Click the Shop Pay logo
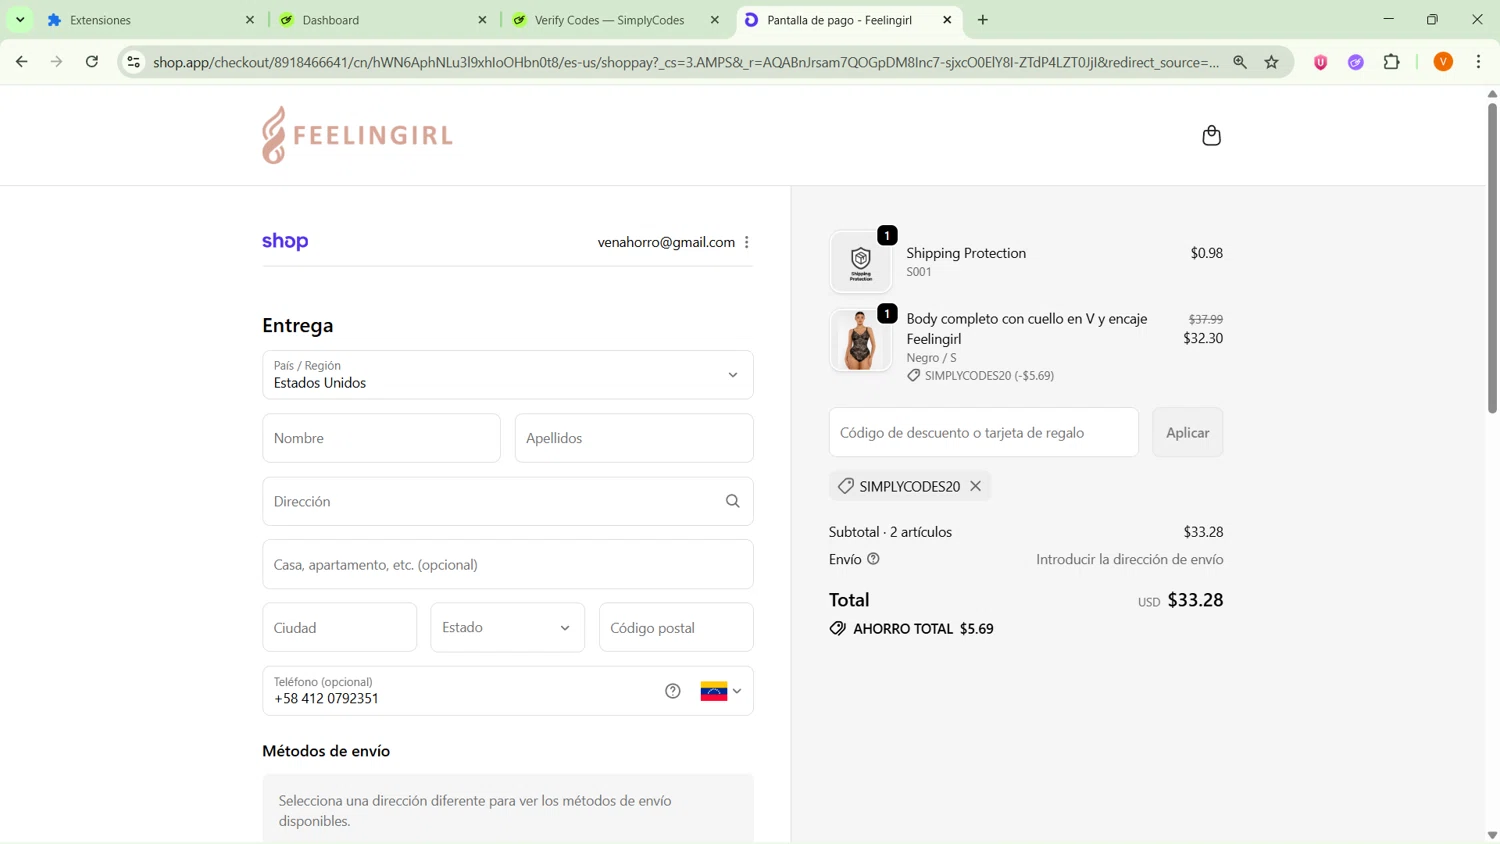Image resolution: width=1500 pixels, height=844 pixels. pos(285,241)
